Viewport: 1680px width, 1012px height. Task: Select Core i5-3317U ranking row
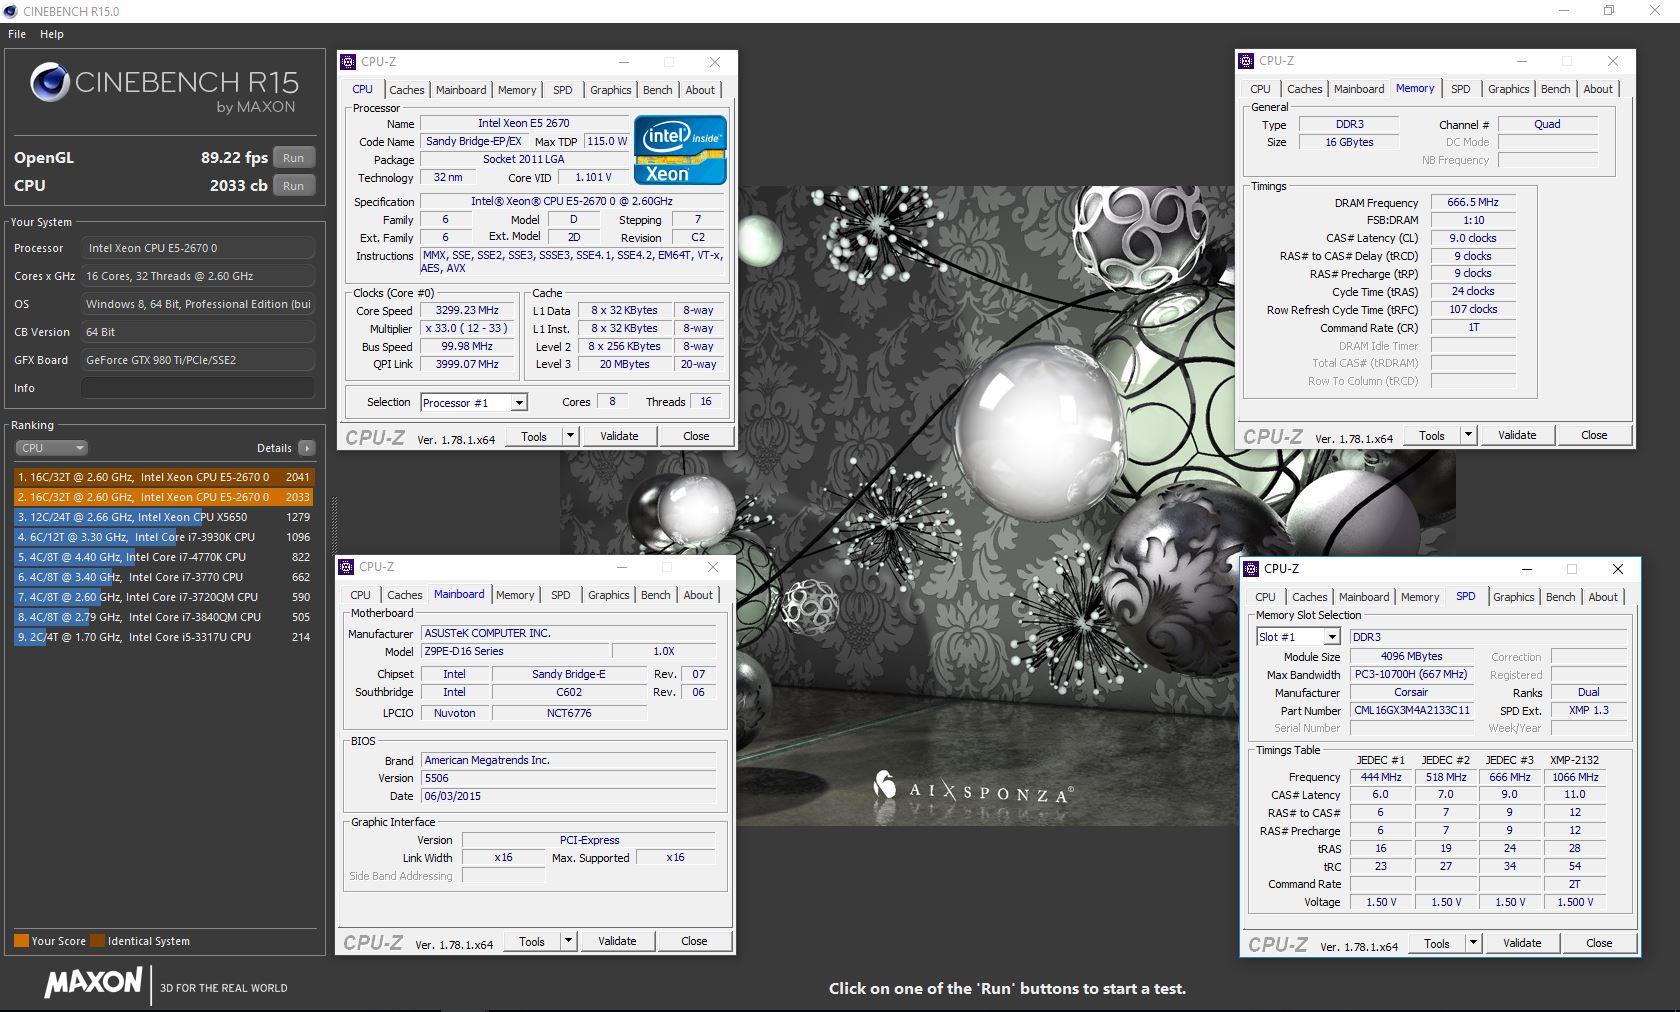click(164, 637)
